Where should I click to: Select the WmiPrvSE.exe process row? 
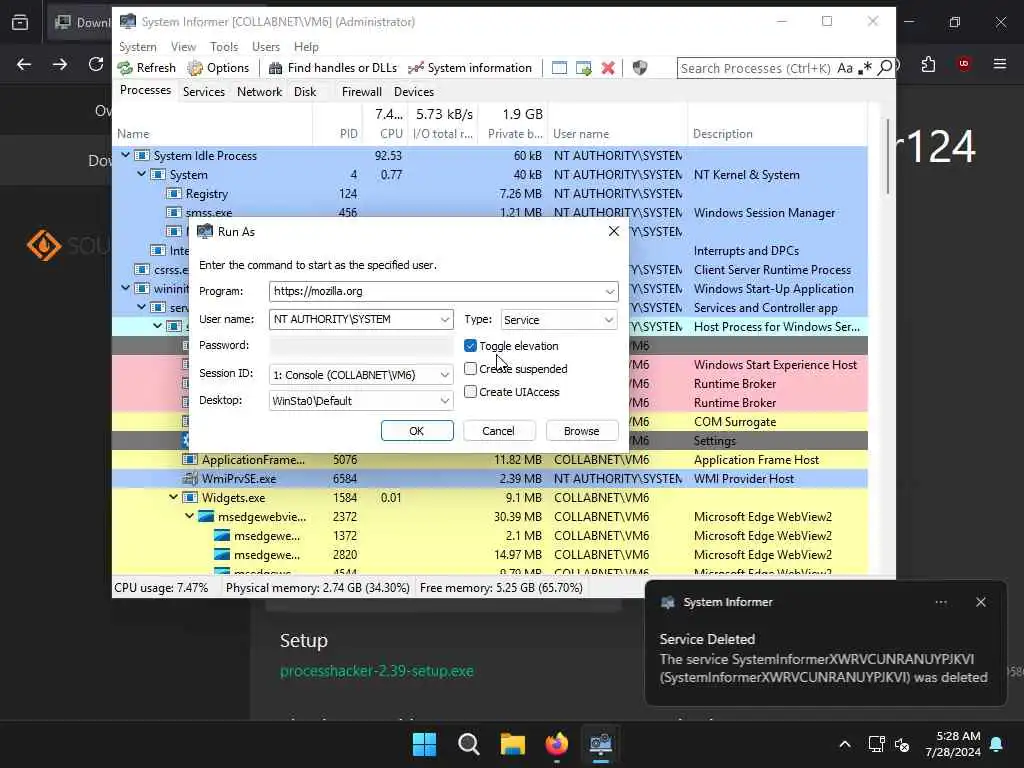click(x=490, y=478)
